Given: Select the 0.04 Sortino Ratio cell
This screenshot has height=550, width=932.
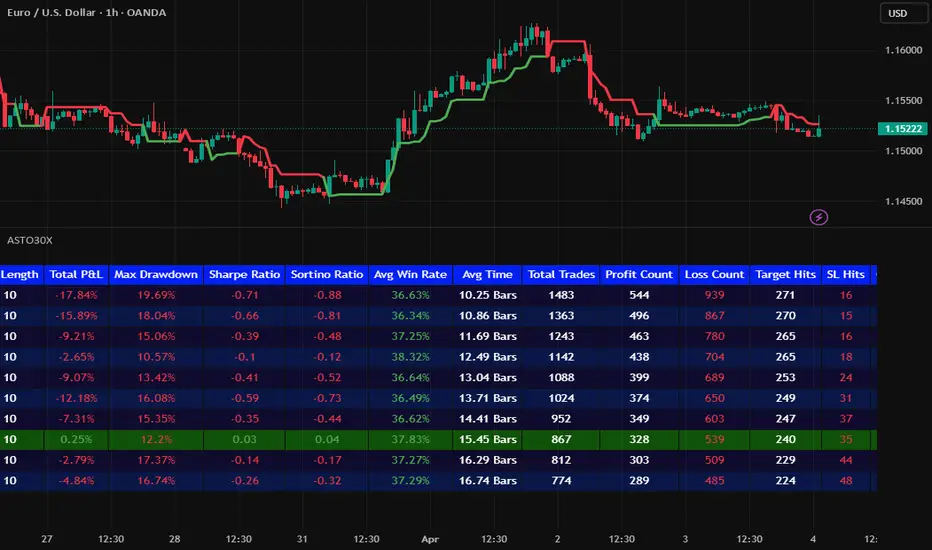Looking at the screenshot, I should click(327, 439).
